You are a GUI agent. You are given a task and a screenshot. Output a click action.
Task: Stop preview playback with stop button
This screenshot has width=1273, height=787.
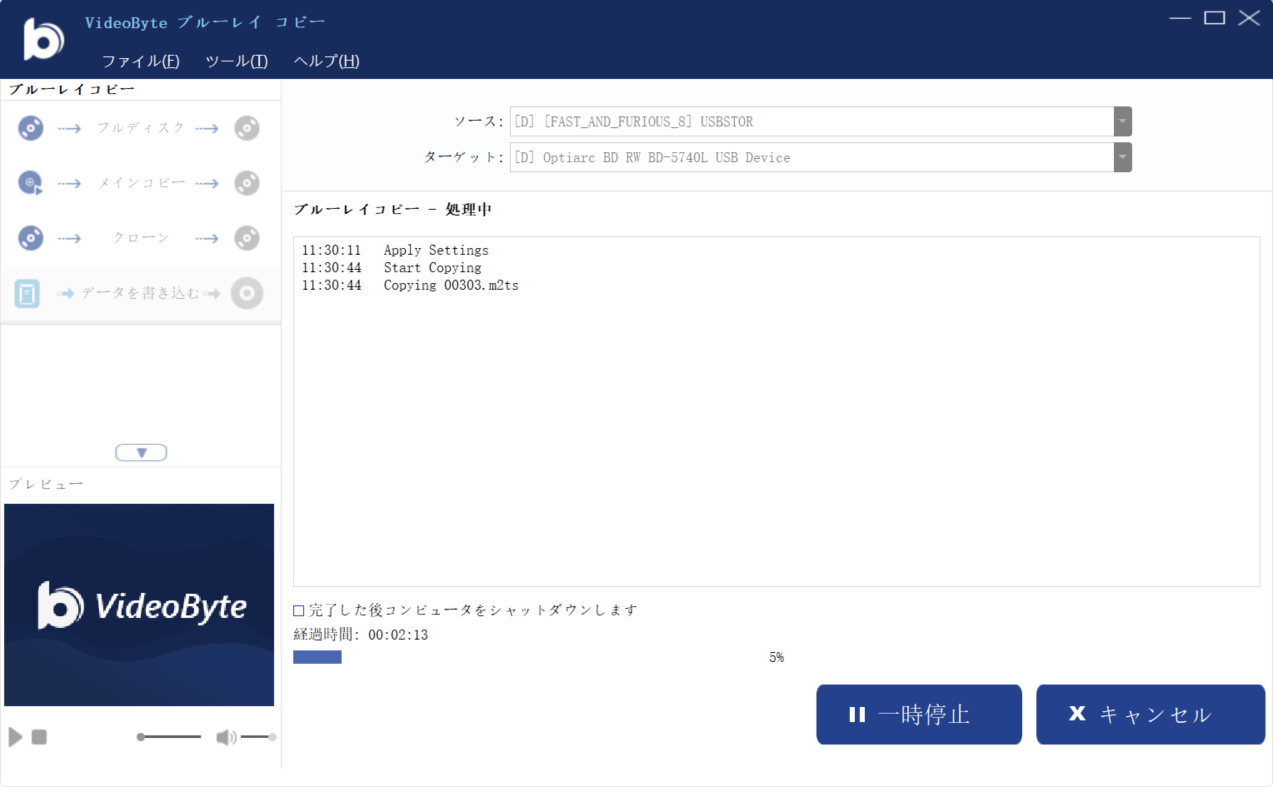[x=37, y=737]
